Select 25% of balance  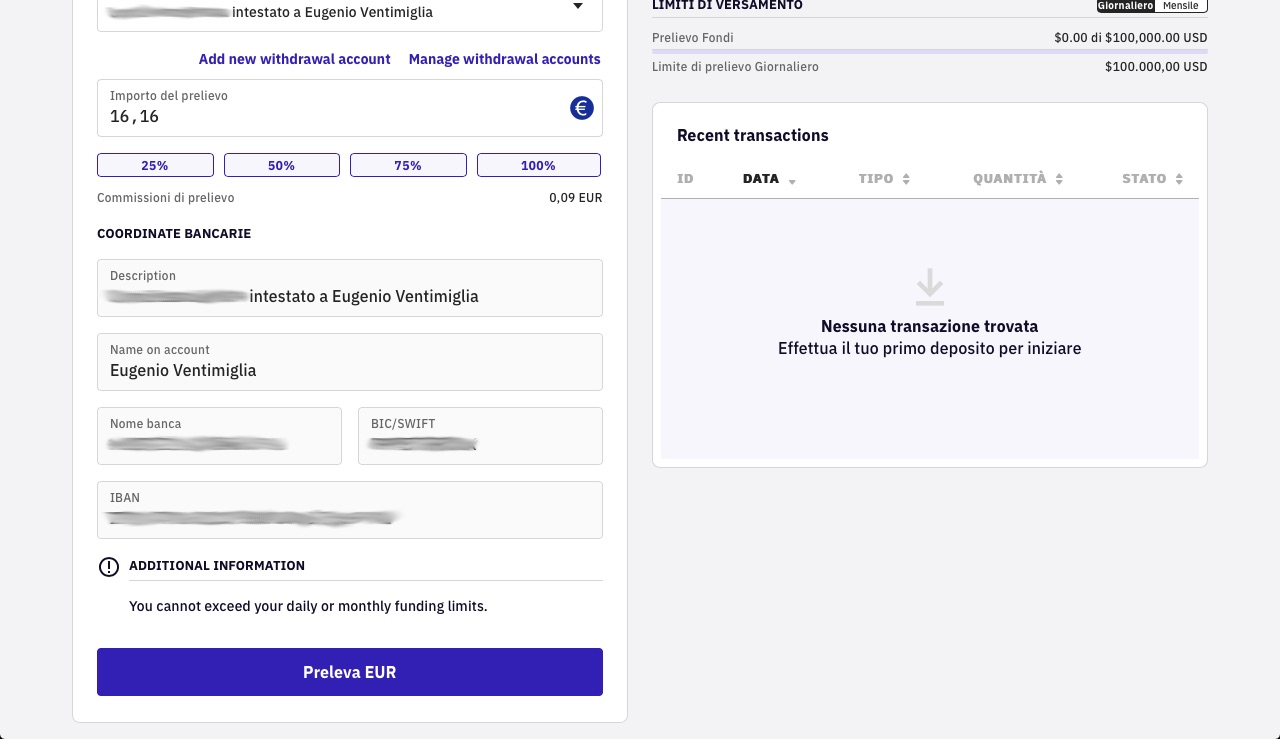pyautogui.click(x=155, y=165)
